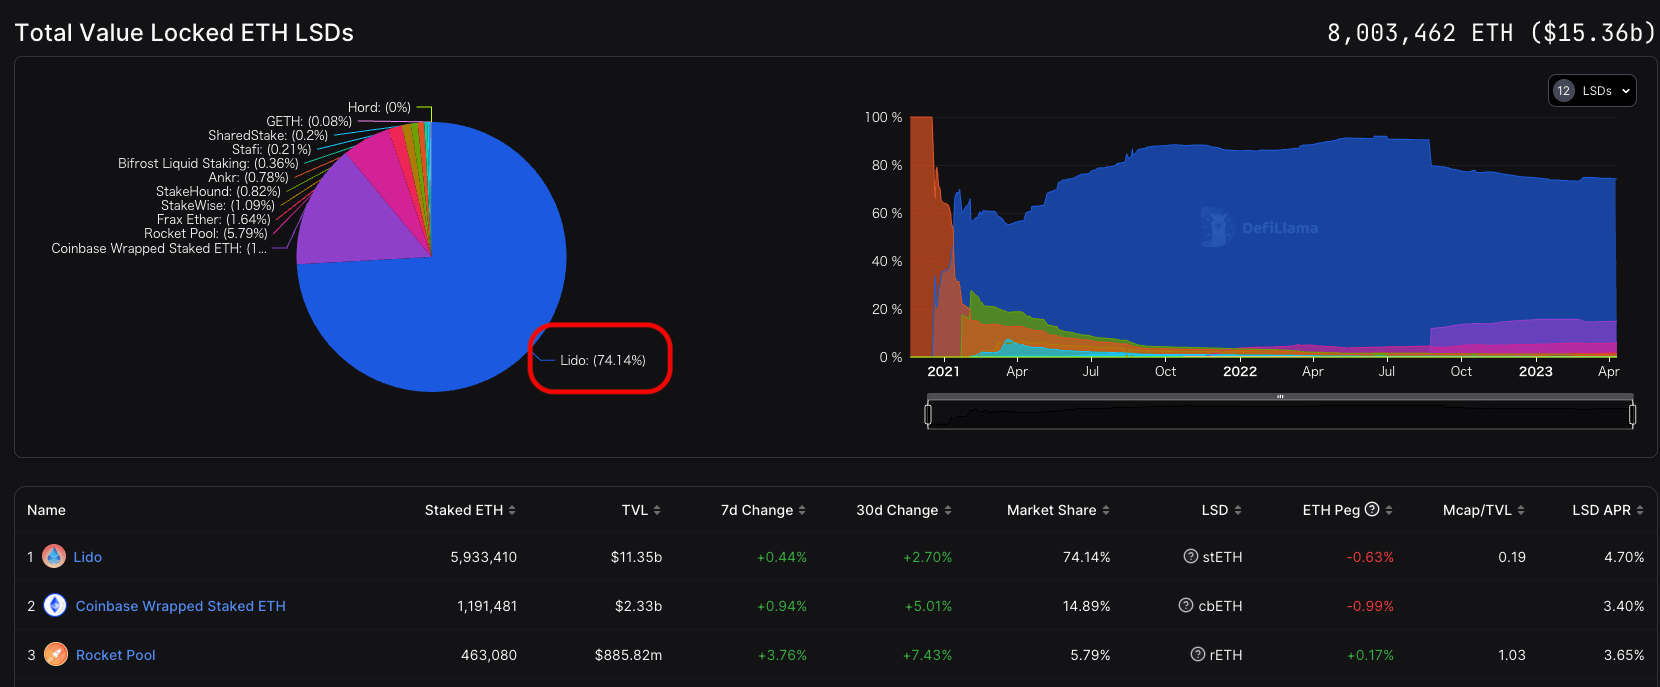Click the StakeWise (1.09%) pie label
This screenshot has height=687, width=1660.
tap(218, 205)
